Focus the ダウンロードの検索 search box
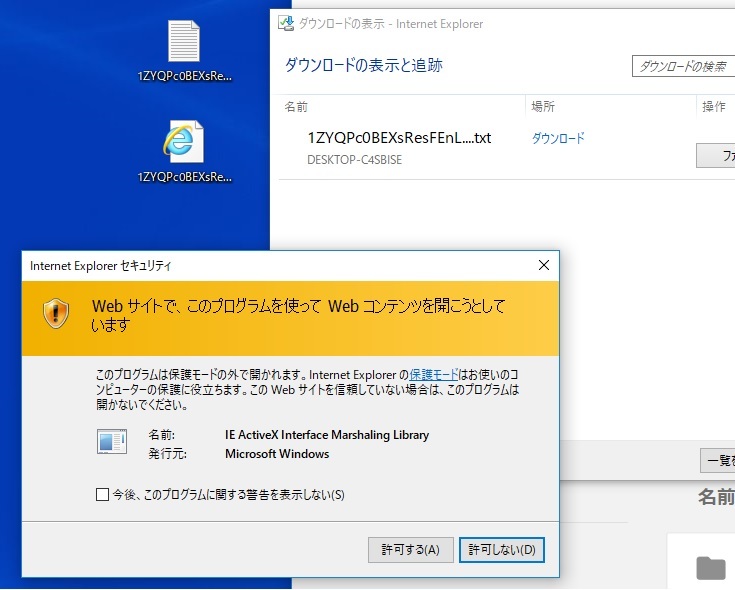This screenshot has height=590, width=735. click(x=684, y=66)
